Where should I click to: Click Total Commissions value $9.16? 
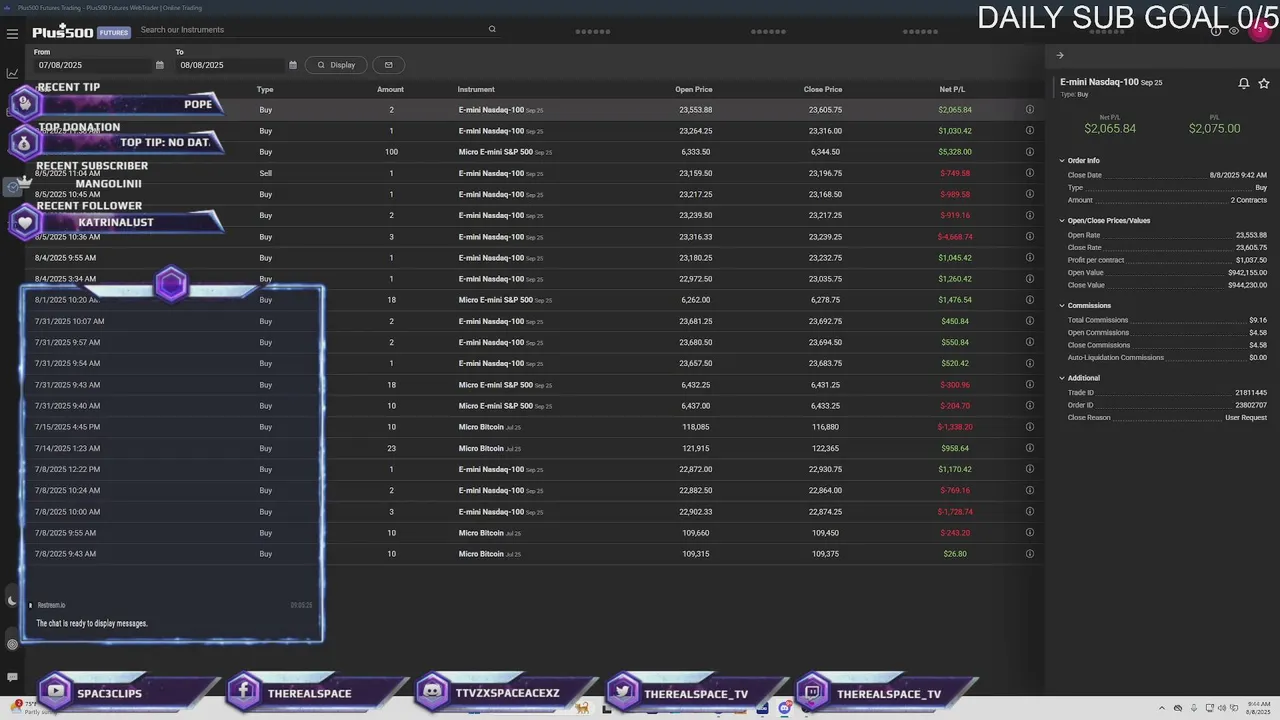pyautogui.click(x=1258, y=320)
